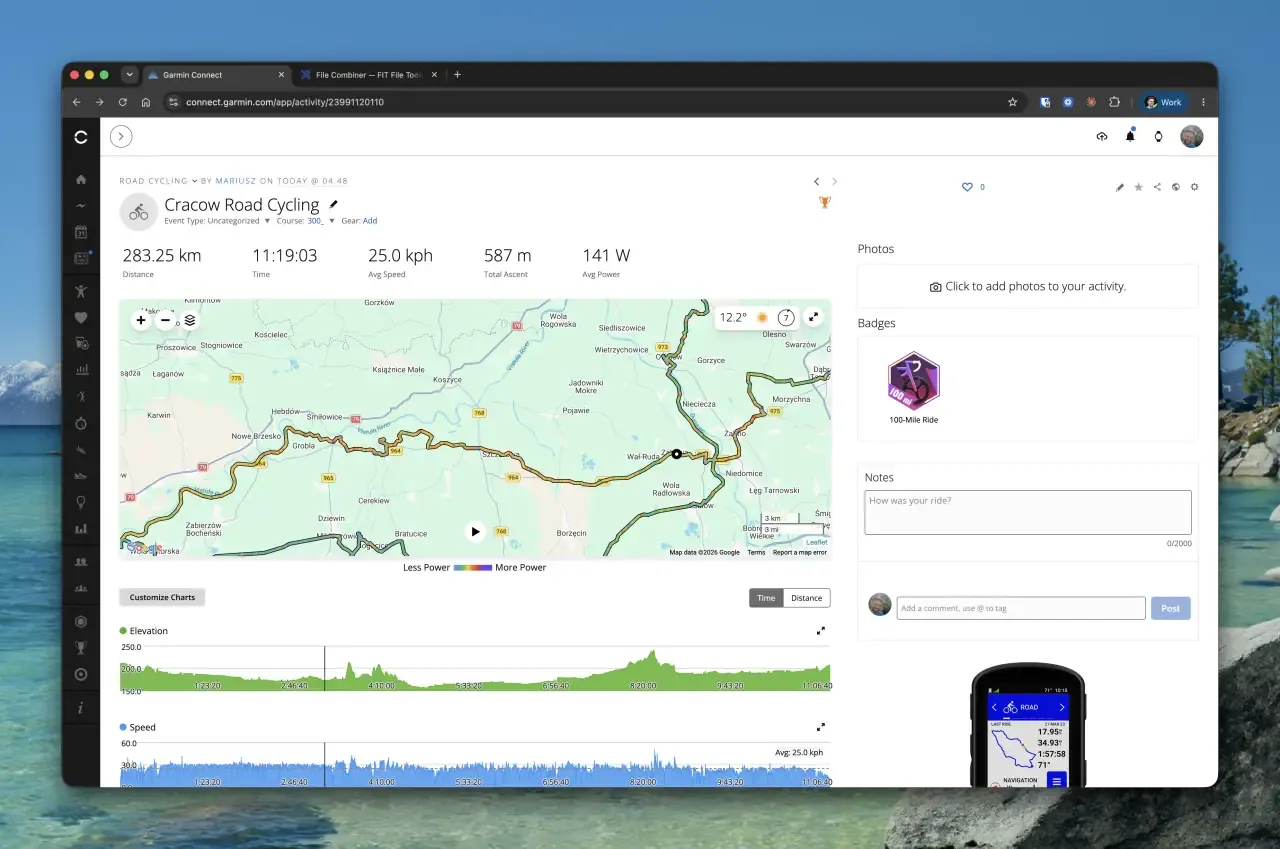Open a new browser tab
The width and height of the screenshot is (1280, 849).
tap(457, 75)
